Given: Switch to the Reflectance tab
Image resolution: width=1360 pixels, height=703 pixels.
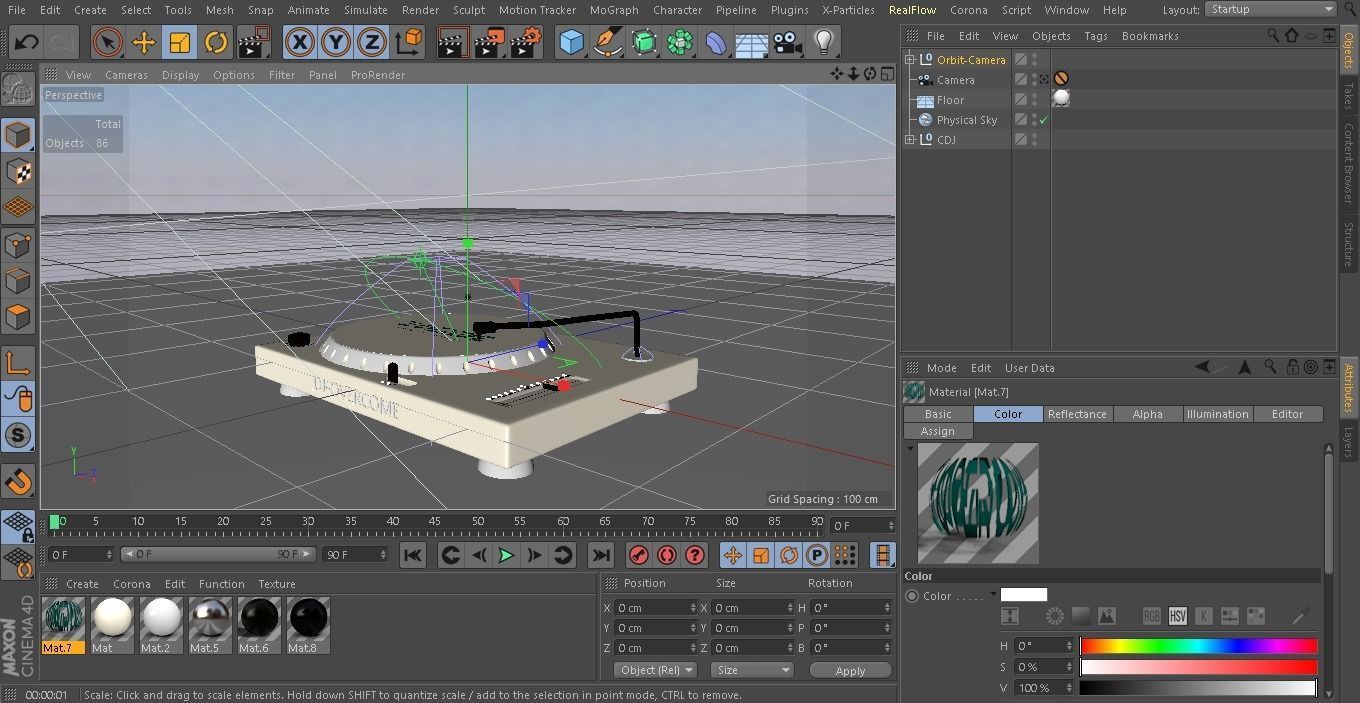Looking at the screenshot, I should coord(1077,414).
